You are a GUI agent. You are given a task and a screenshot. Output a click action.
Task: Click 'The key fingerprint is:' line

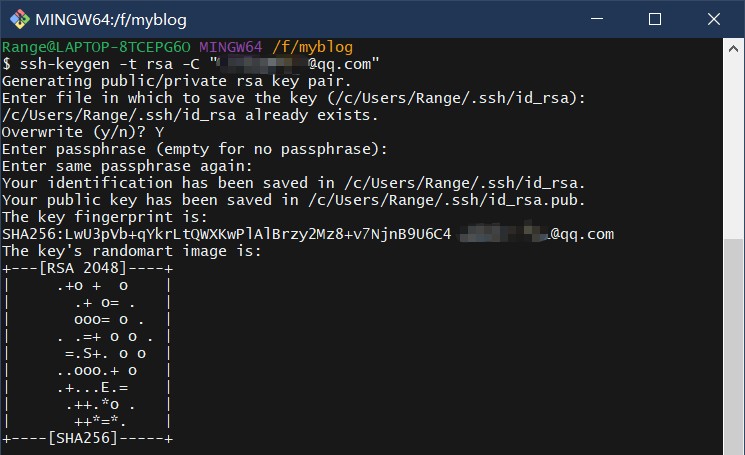click(x=105, y=217)
